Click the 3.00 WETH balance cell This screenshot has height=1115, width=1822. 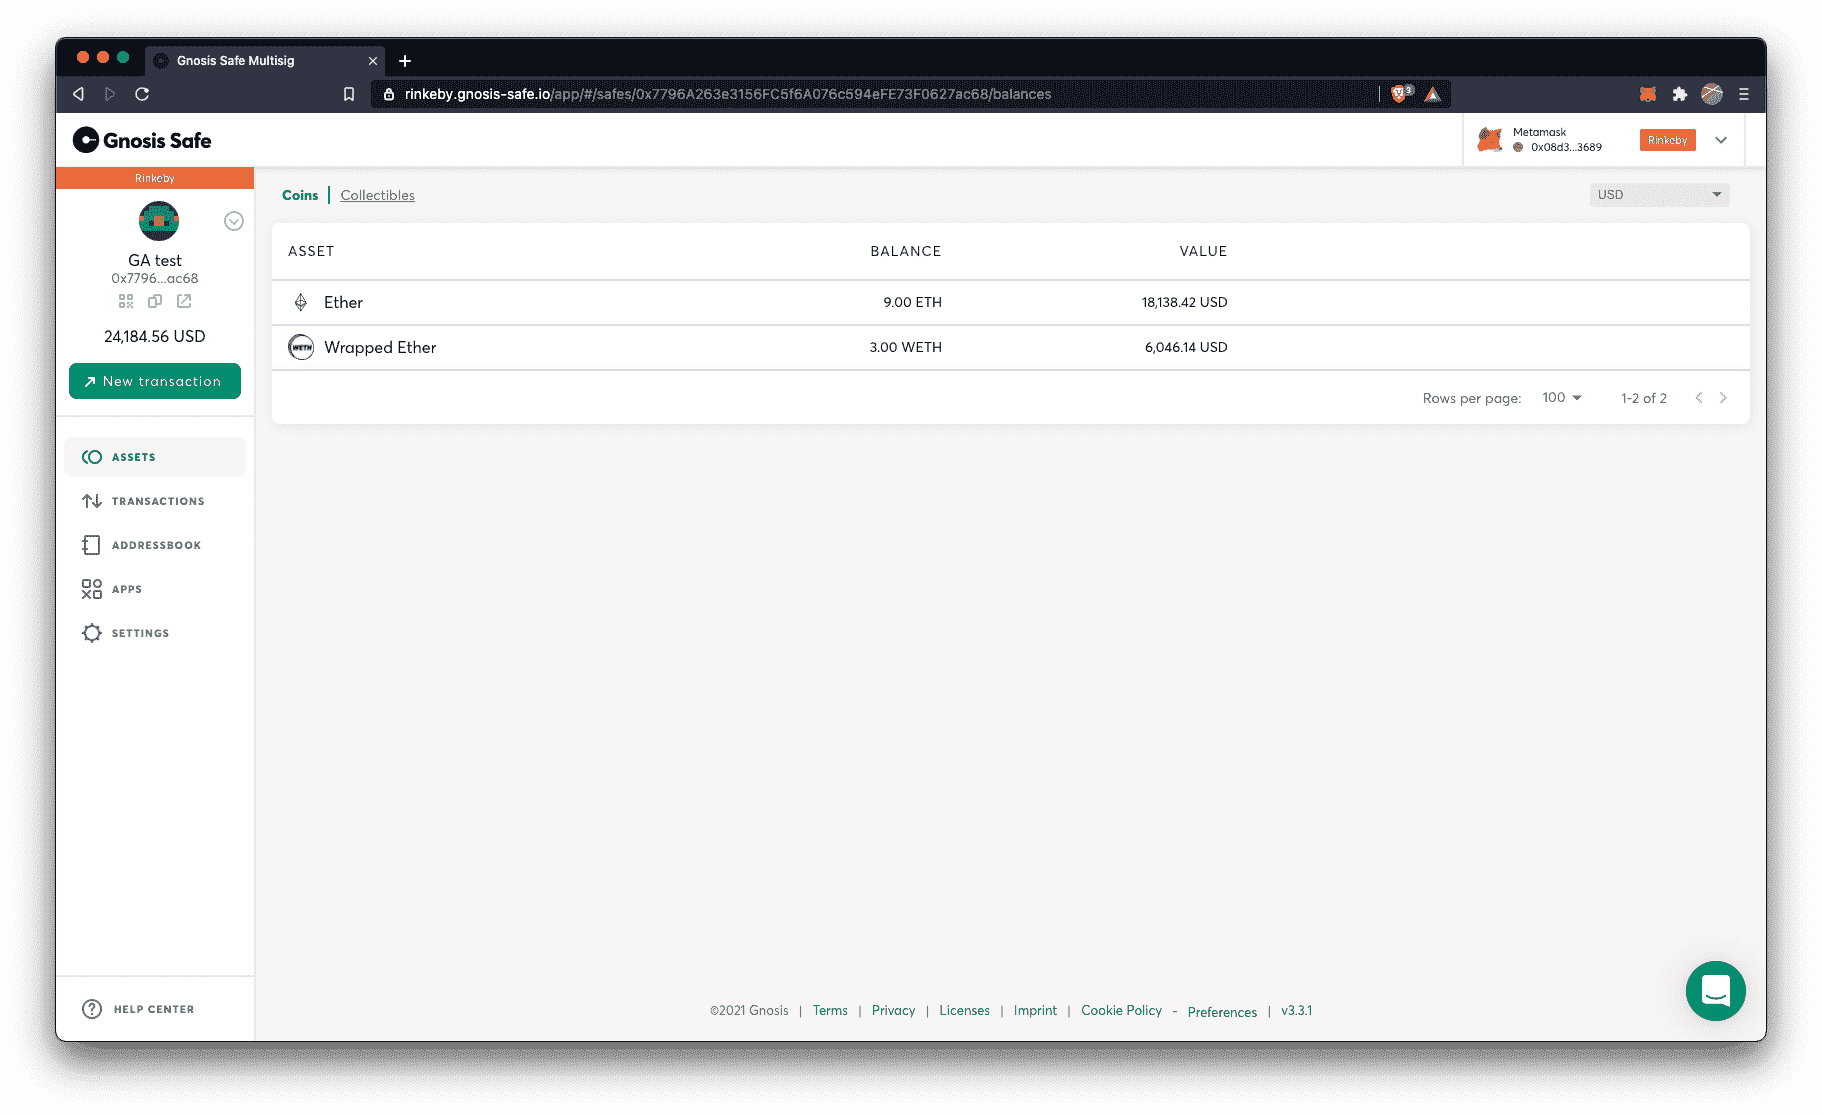pyautogui.click(x=905, y=347)
